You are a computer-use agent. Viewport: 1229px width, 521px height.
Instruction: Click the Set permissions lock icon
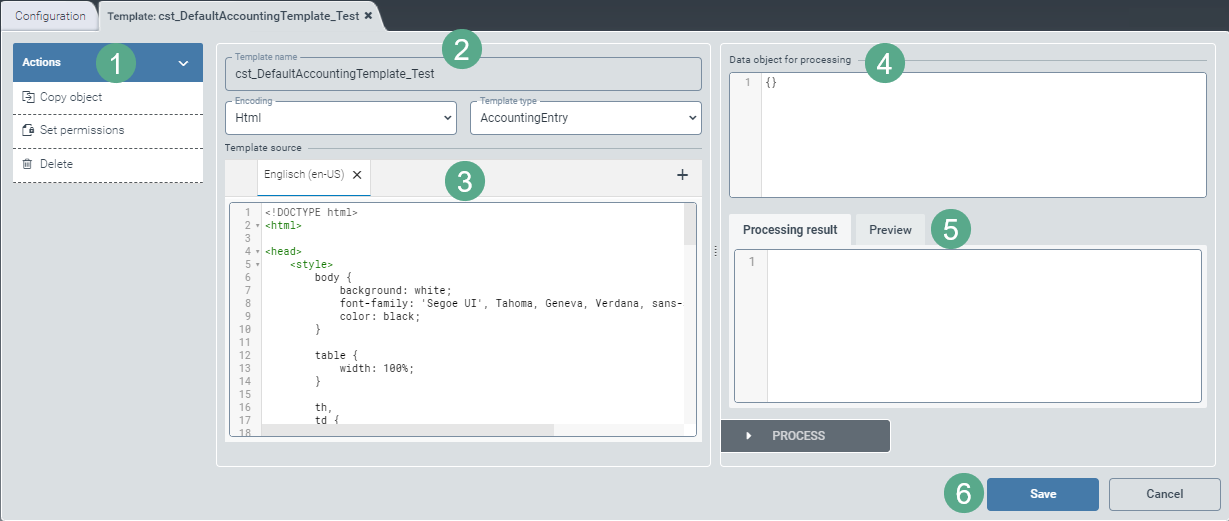(x=28, y=130)
